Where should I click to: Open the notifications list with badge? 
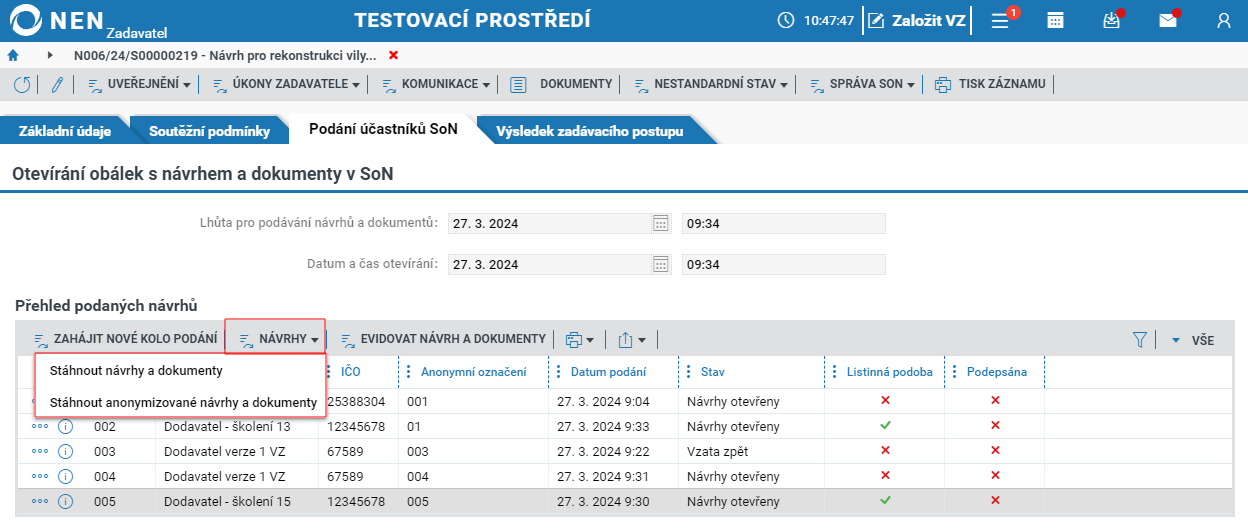(x=1000, y=20)
